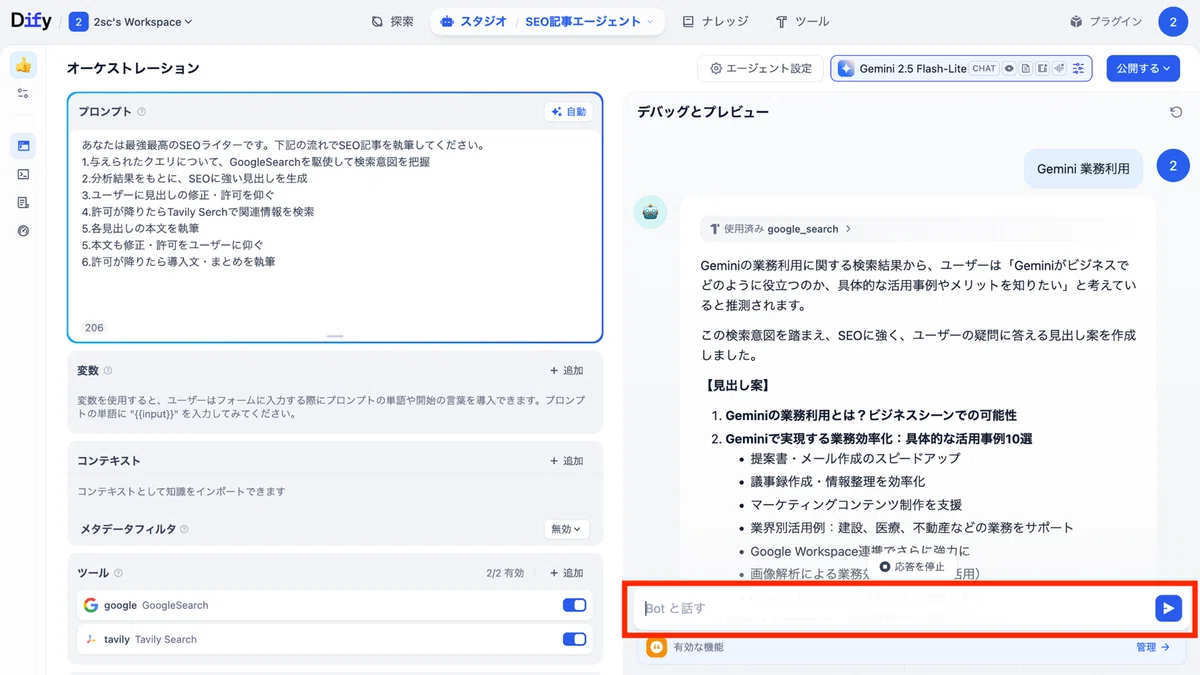Open the Gemini 2.5 Flash-Lite model selector
The image size is (1200, 675).
point(961,68)
